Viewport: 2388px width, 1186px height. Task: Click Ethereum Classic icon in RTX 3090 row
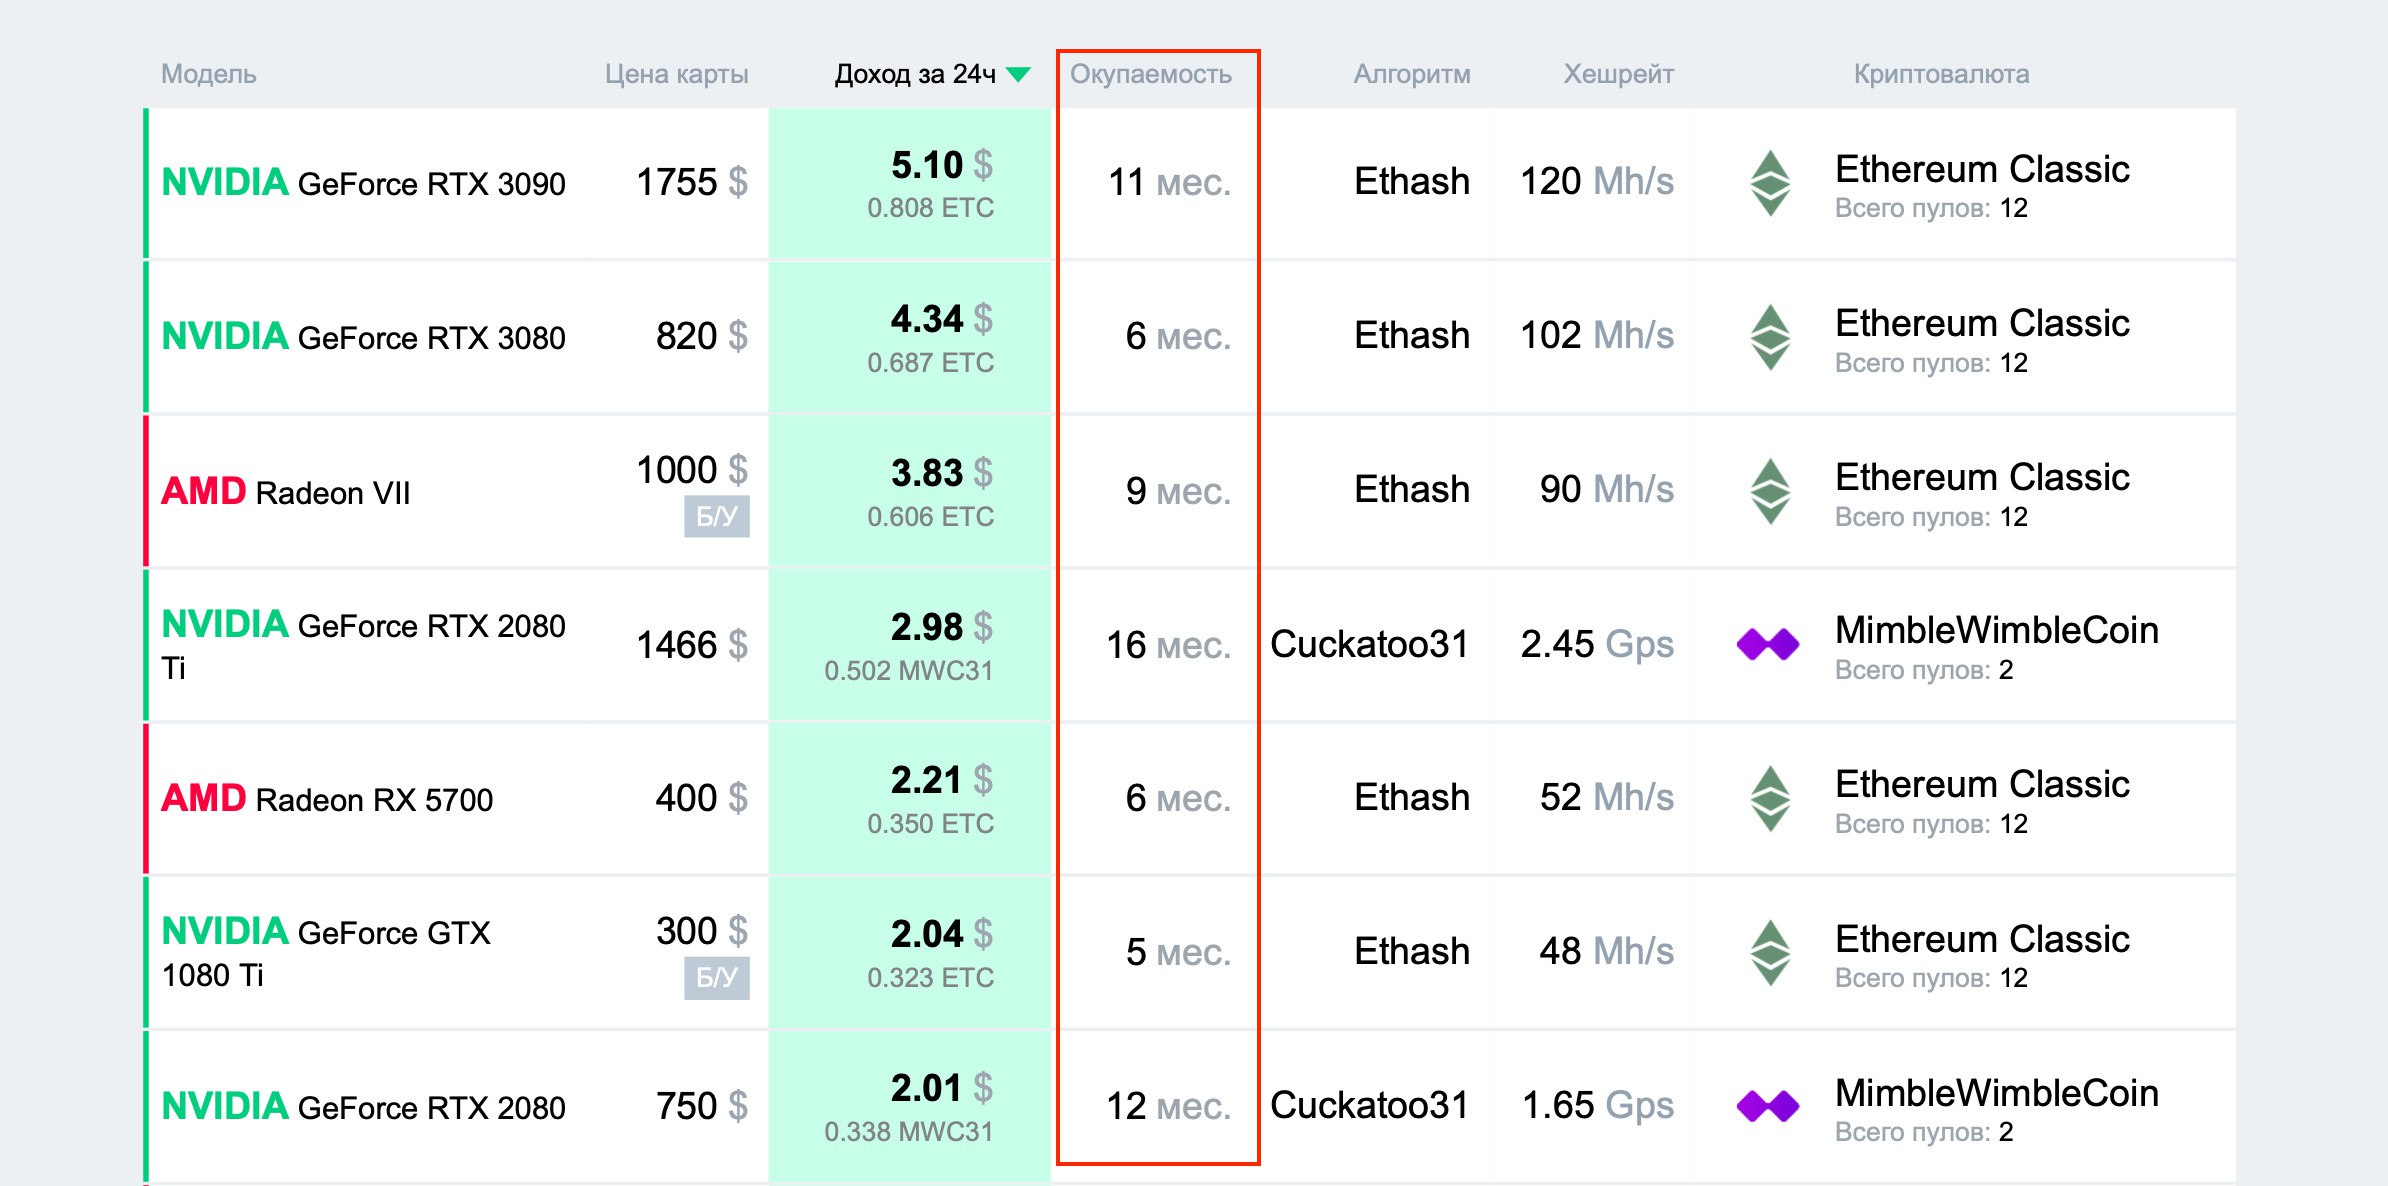pyautogui.click(x=1770, y=183)
